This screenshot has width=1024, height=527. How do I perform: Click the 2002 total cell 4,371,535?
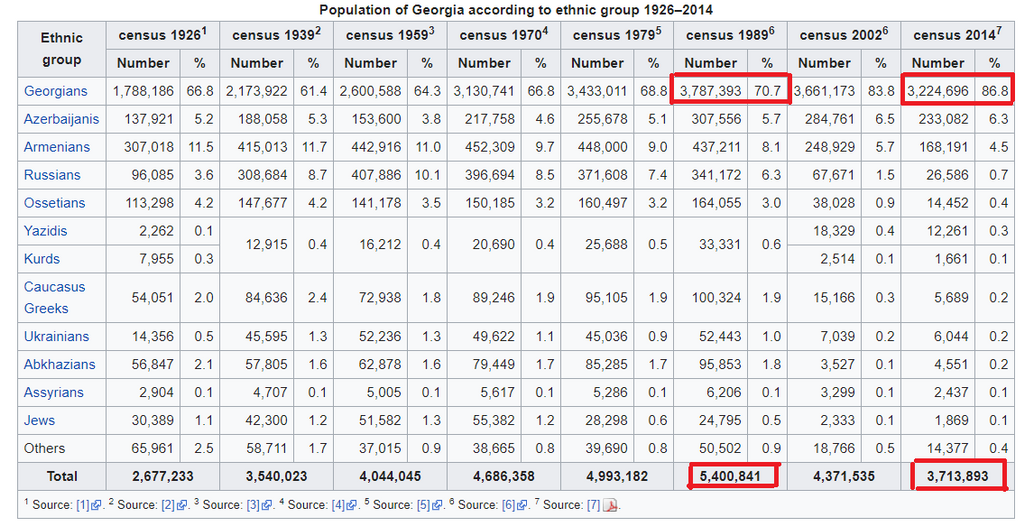(x=844, y=476)
